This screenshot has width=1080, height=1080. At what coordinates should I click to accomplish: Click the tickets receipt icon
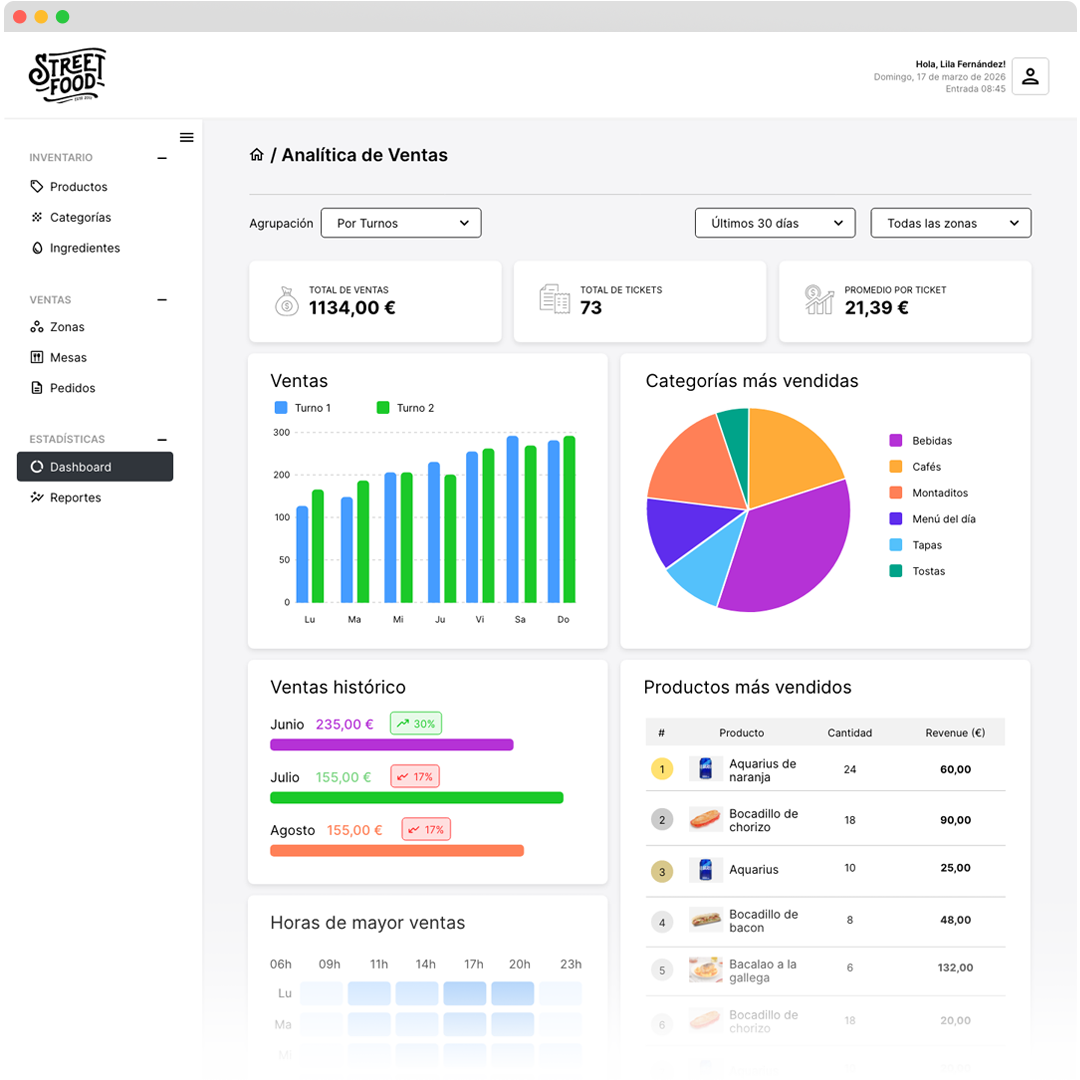pyautogui.click(x=554, y=299)
